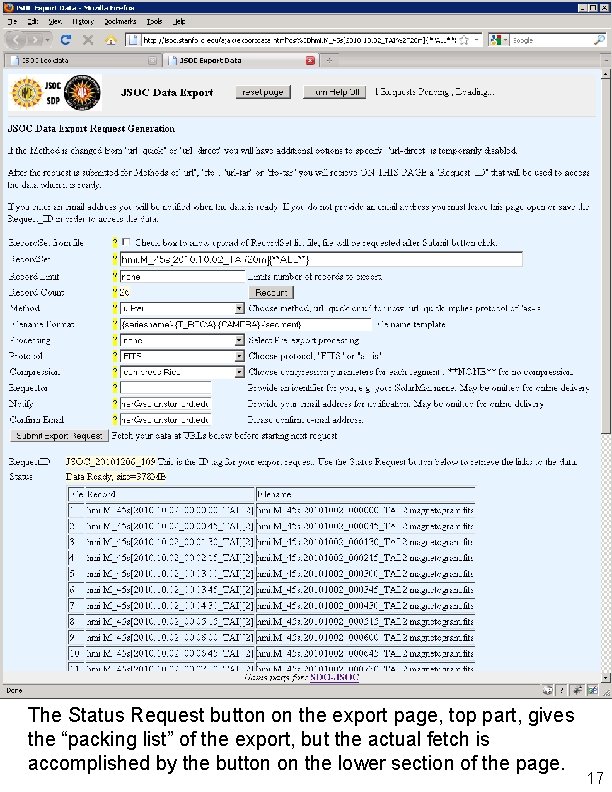612x792 pixels.
Task: Click the Submit export request button
Action: point(59,435)
